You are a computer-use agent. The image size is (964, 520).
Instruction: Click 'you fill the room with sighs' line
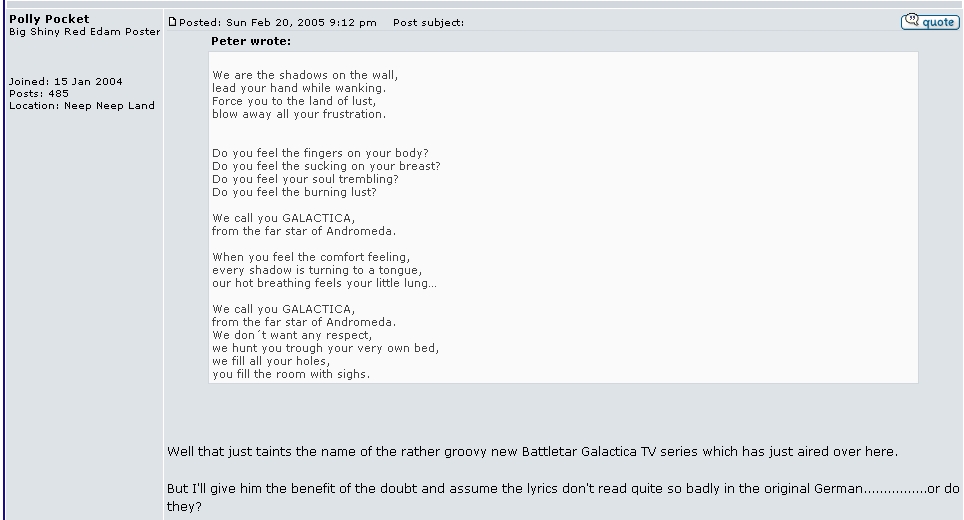point(291,374)
